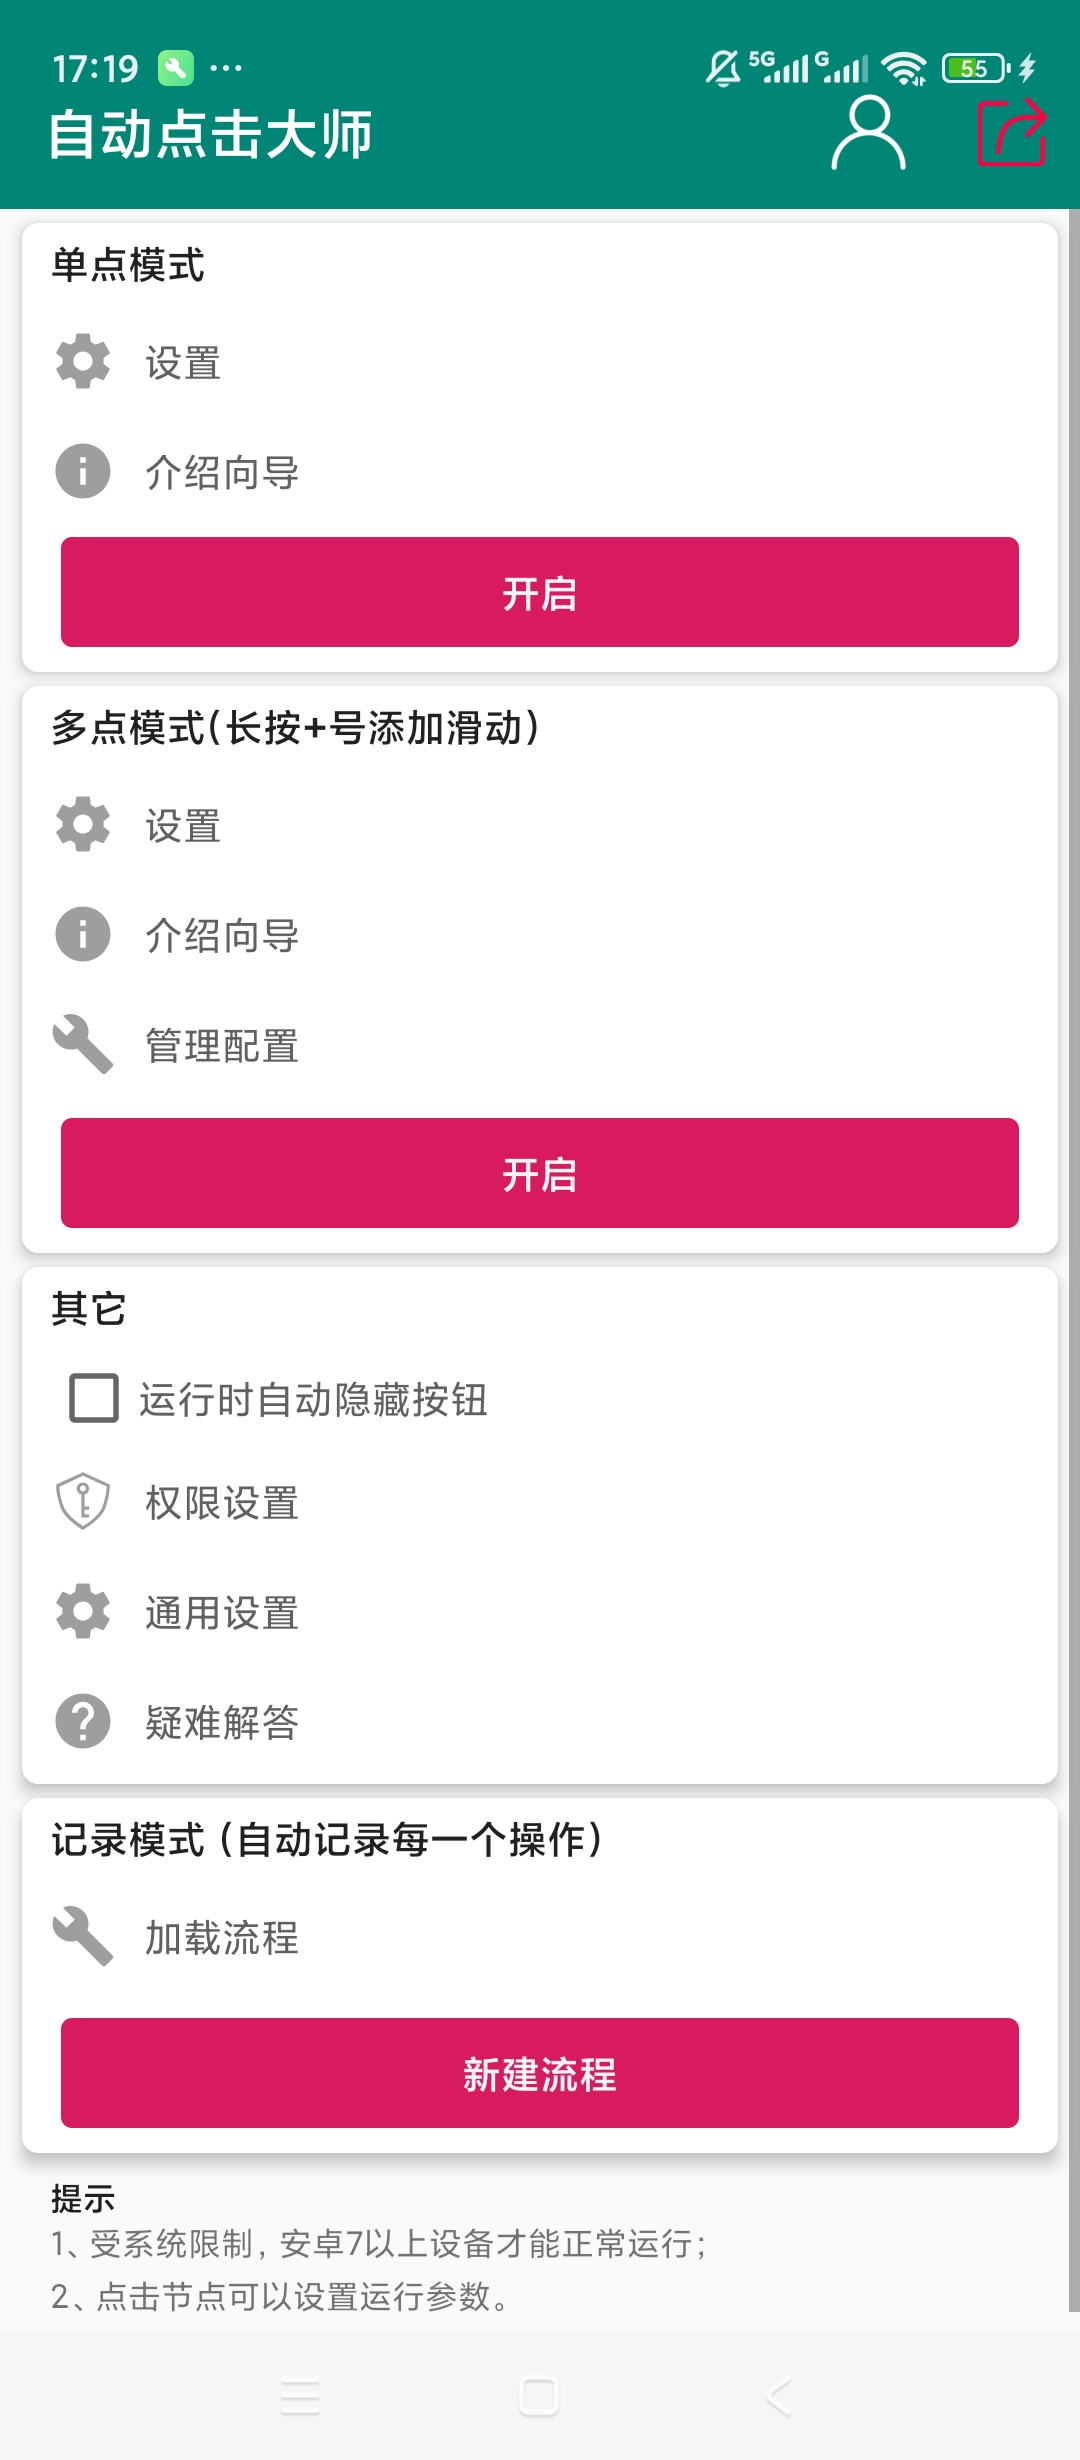The width and height of the screenshot is (1080, 2460).
Task: Open 介绍向导 under 多点模式
Action: 540,935
